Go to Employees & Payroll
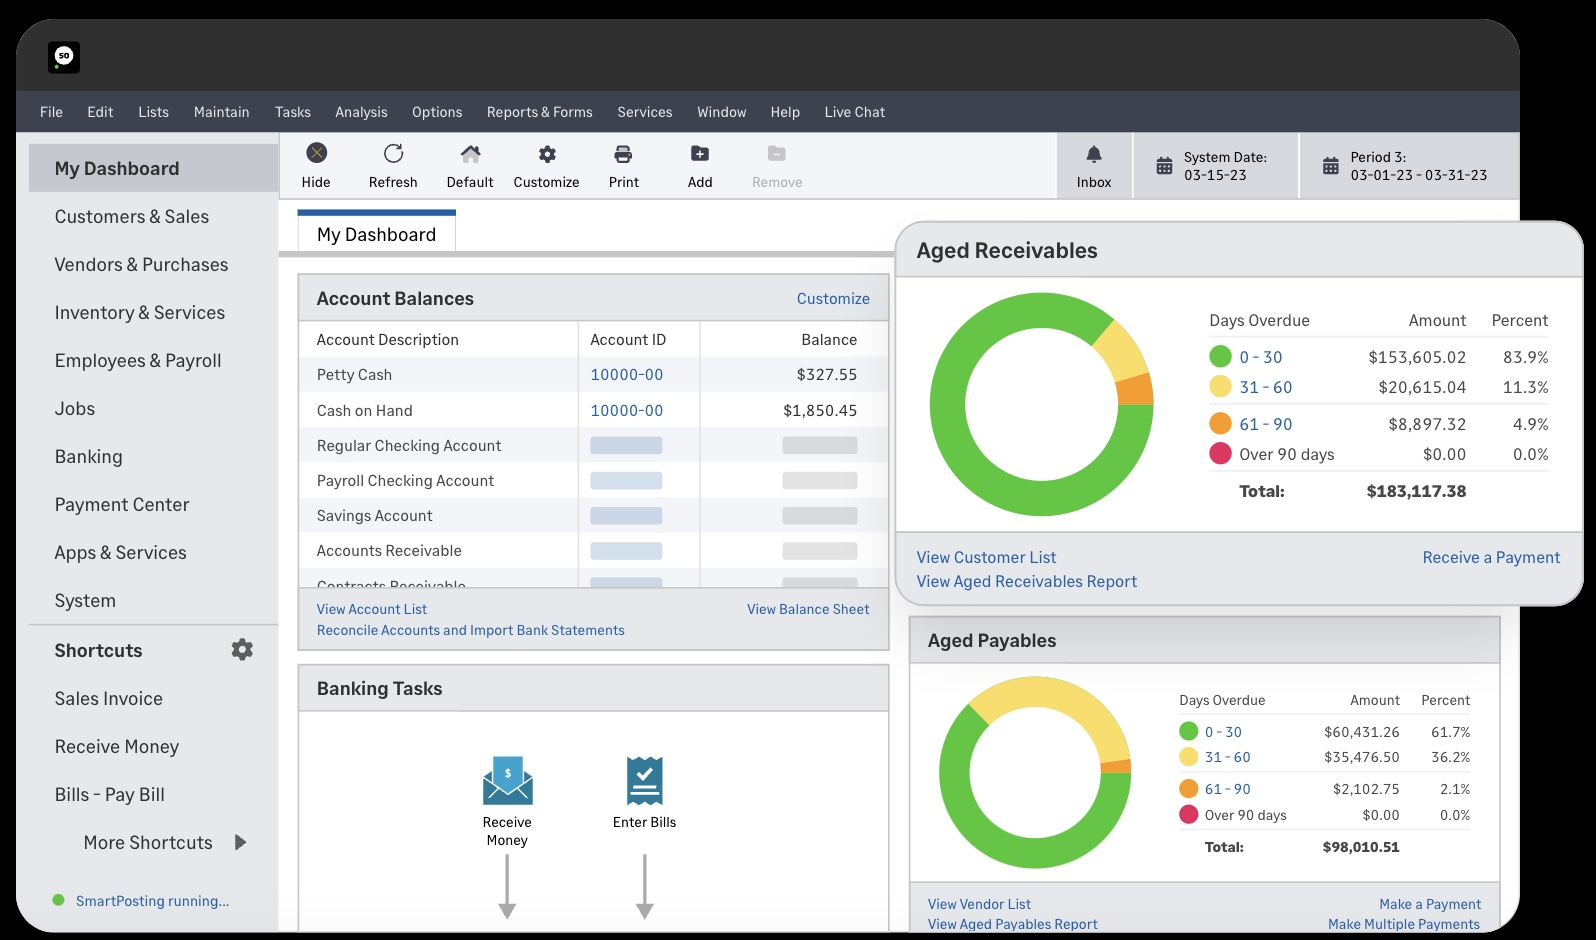Screen dimensions: 1596x940 pos(138,360)
